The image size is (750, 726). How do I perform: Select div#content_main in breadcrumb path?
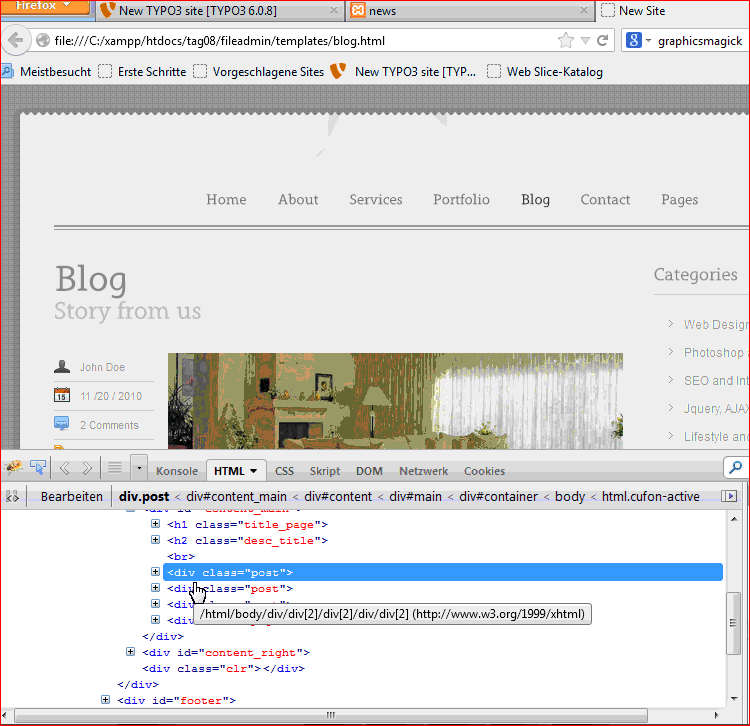236,496
